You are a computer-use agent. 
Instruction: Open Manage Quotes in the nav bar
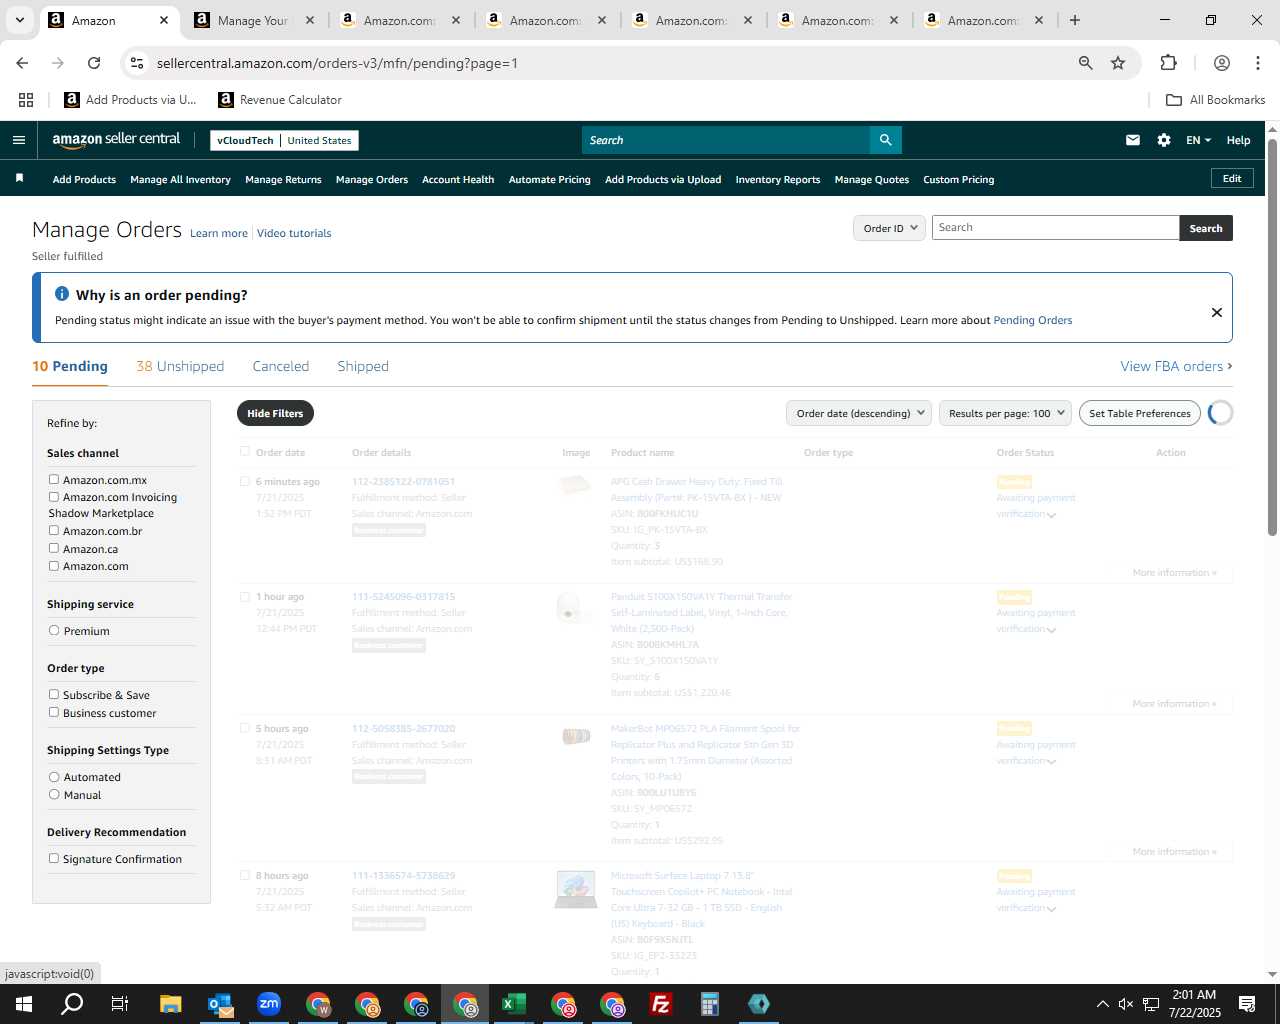(x=872, y=180)
